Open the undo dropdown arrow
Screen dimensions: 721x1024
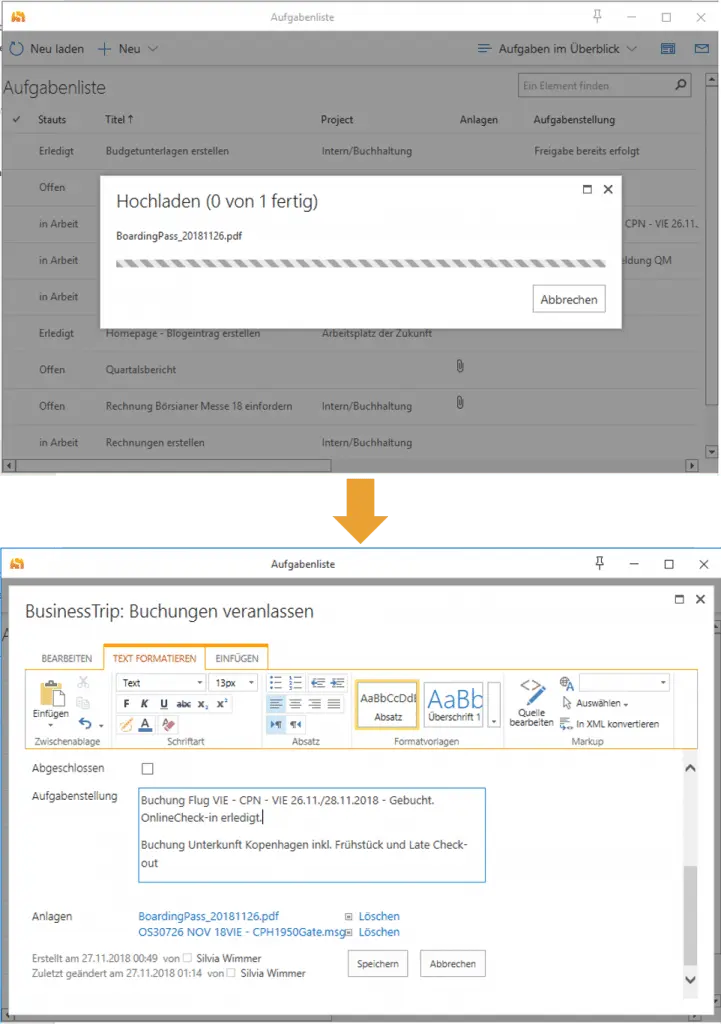101,725
